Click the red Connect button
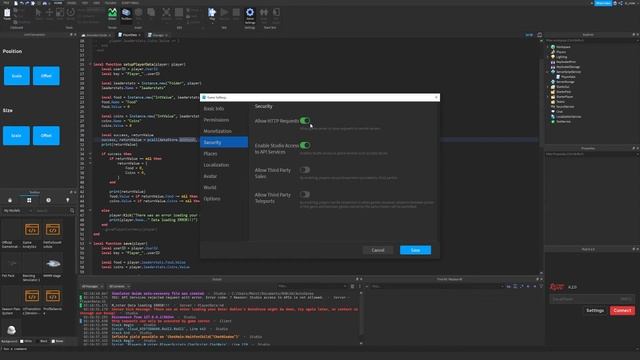This screenshot has width=640, height=360. [x=622, y=311]
